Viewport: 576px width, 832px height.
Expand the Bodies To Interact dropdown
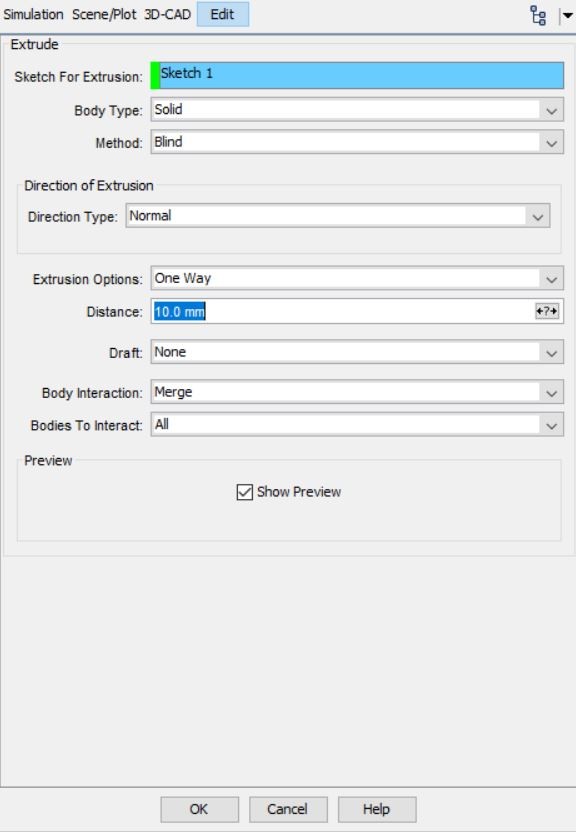(357, 425)
